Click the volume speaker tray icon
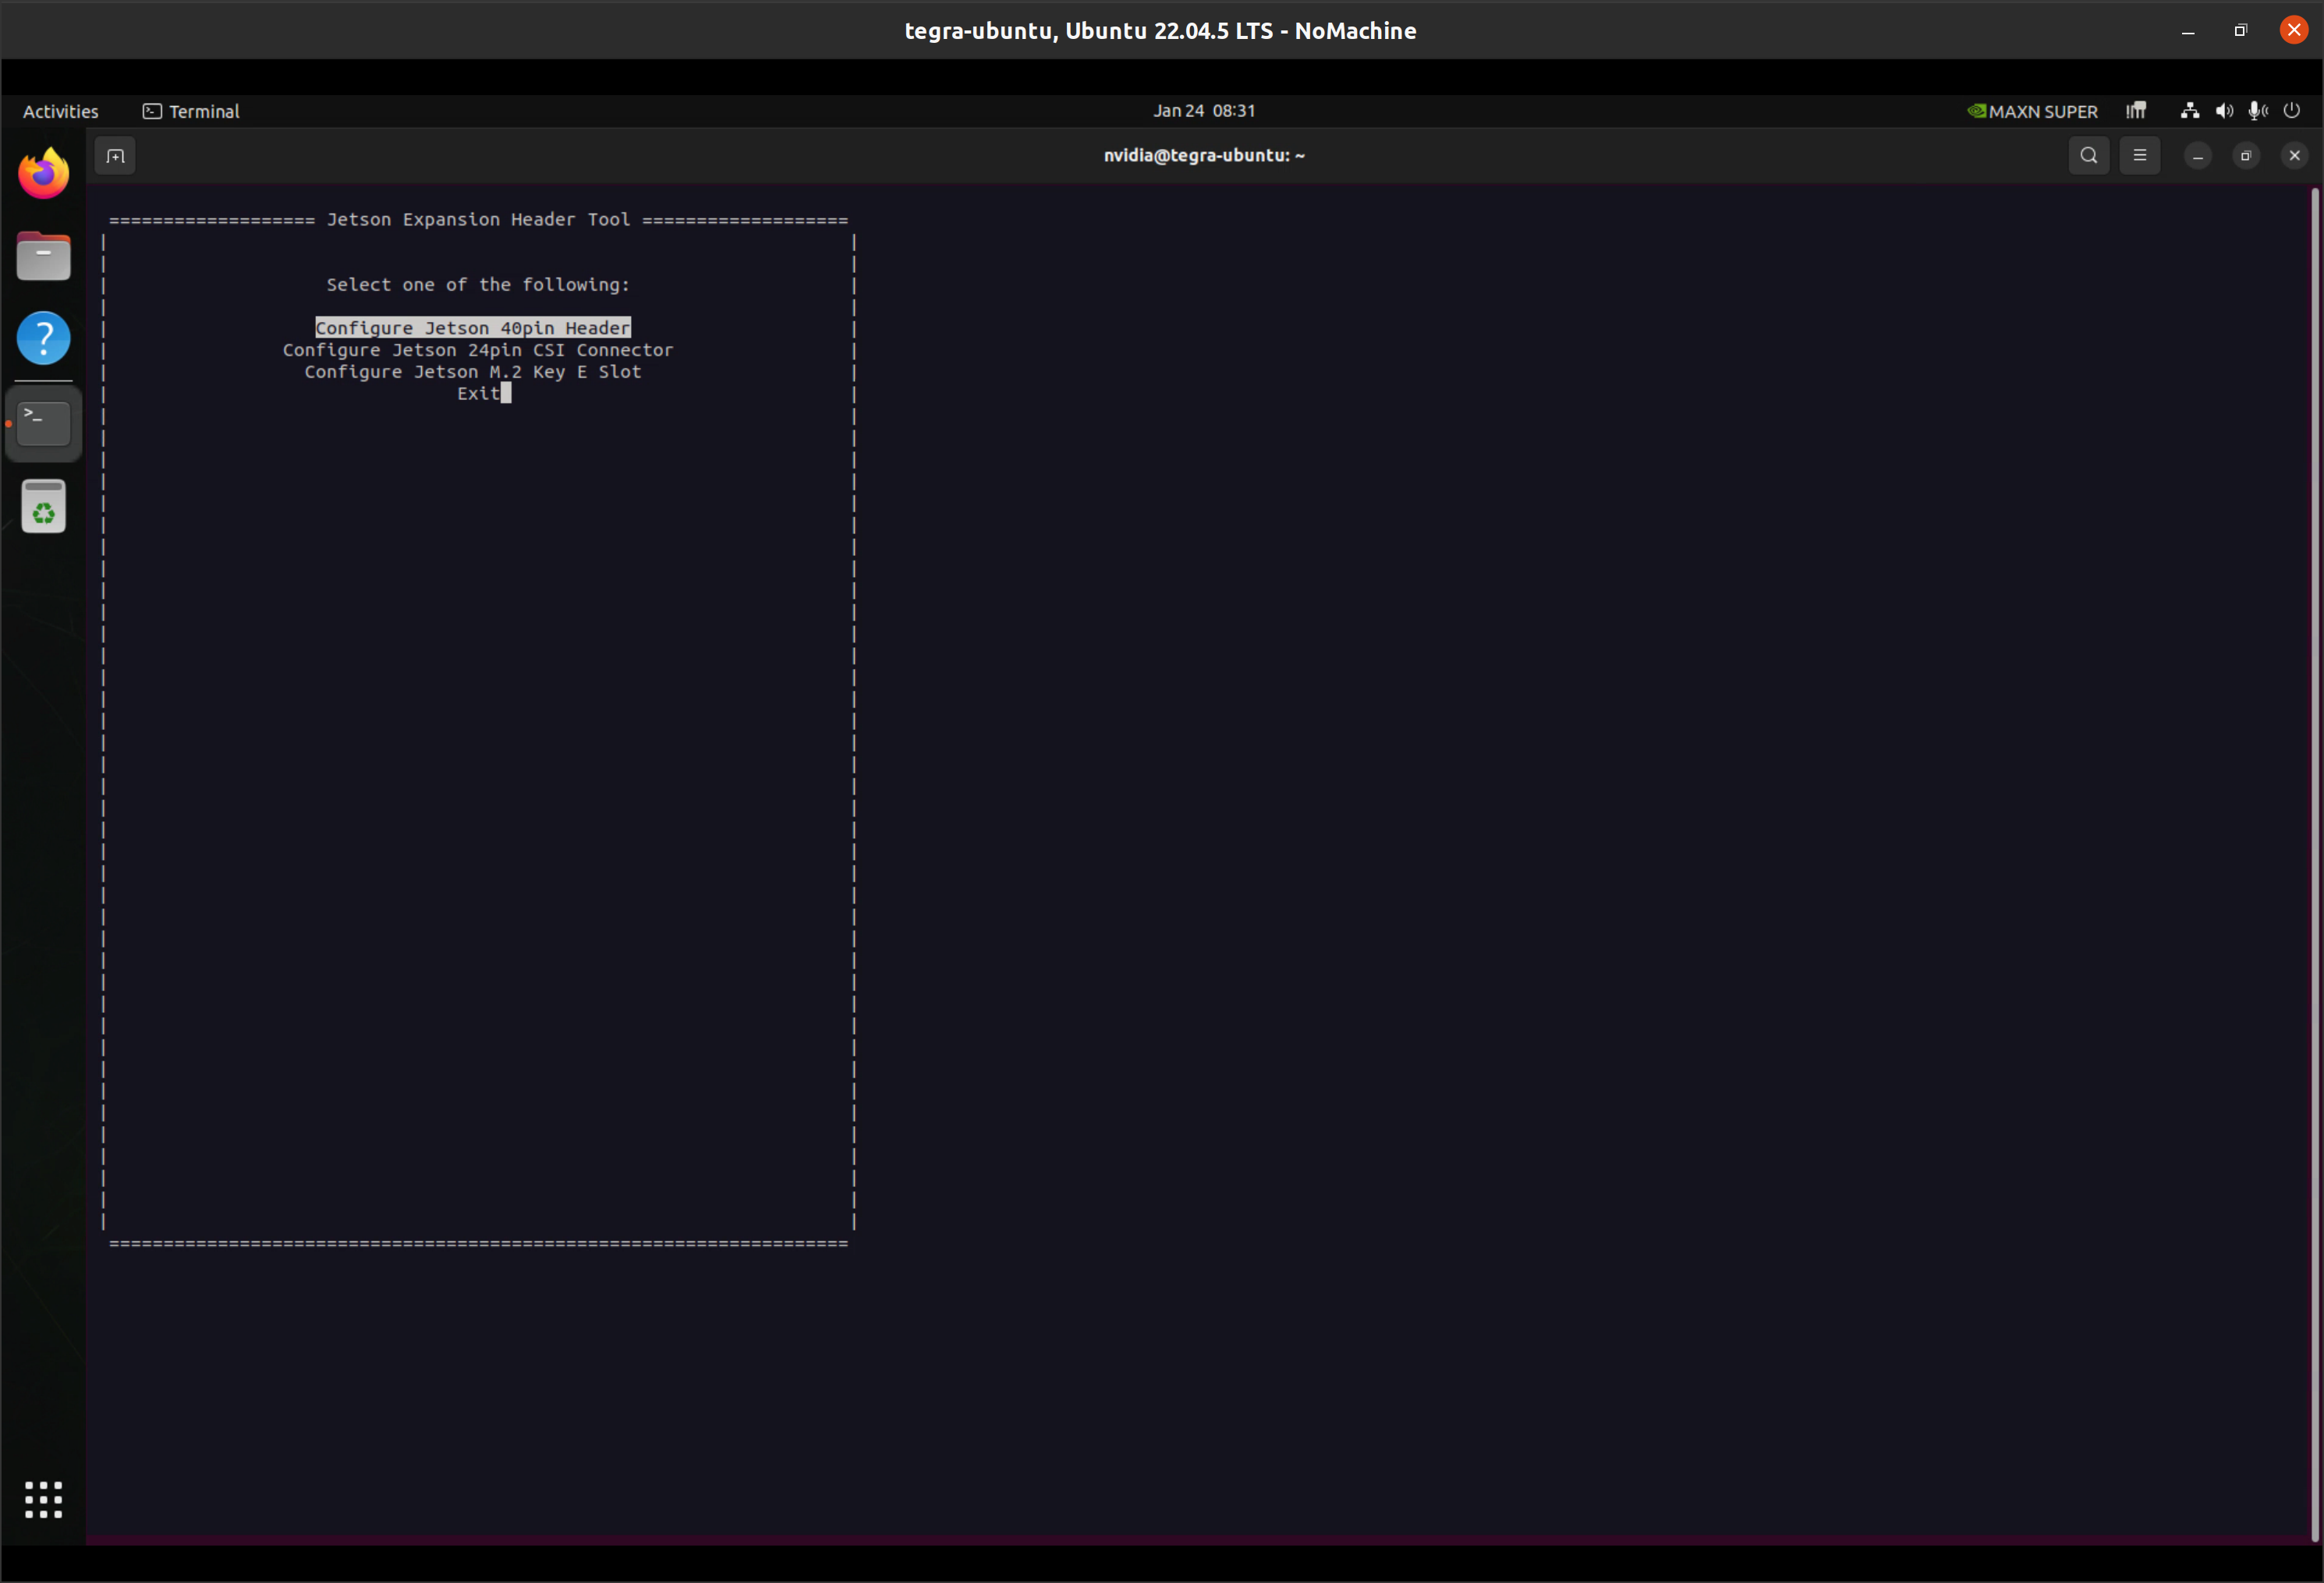Screen dimensions: 2324x1583 click(x=2224, y=111)
